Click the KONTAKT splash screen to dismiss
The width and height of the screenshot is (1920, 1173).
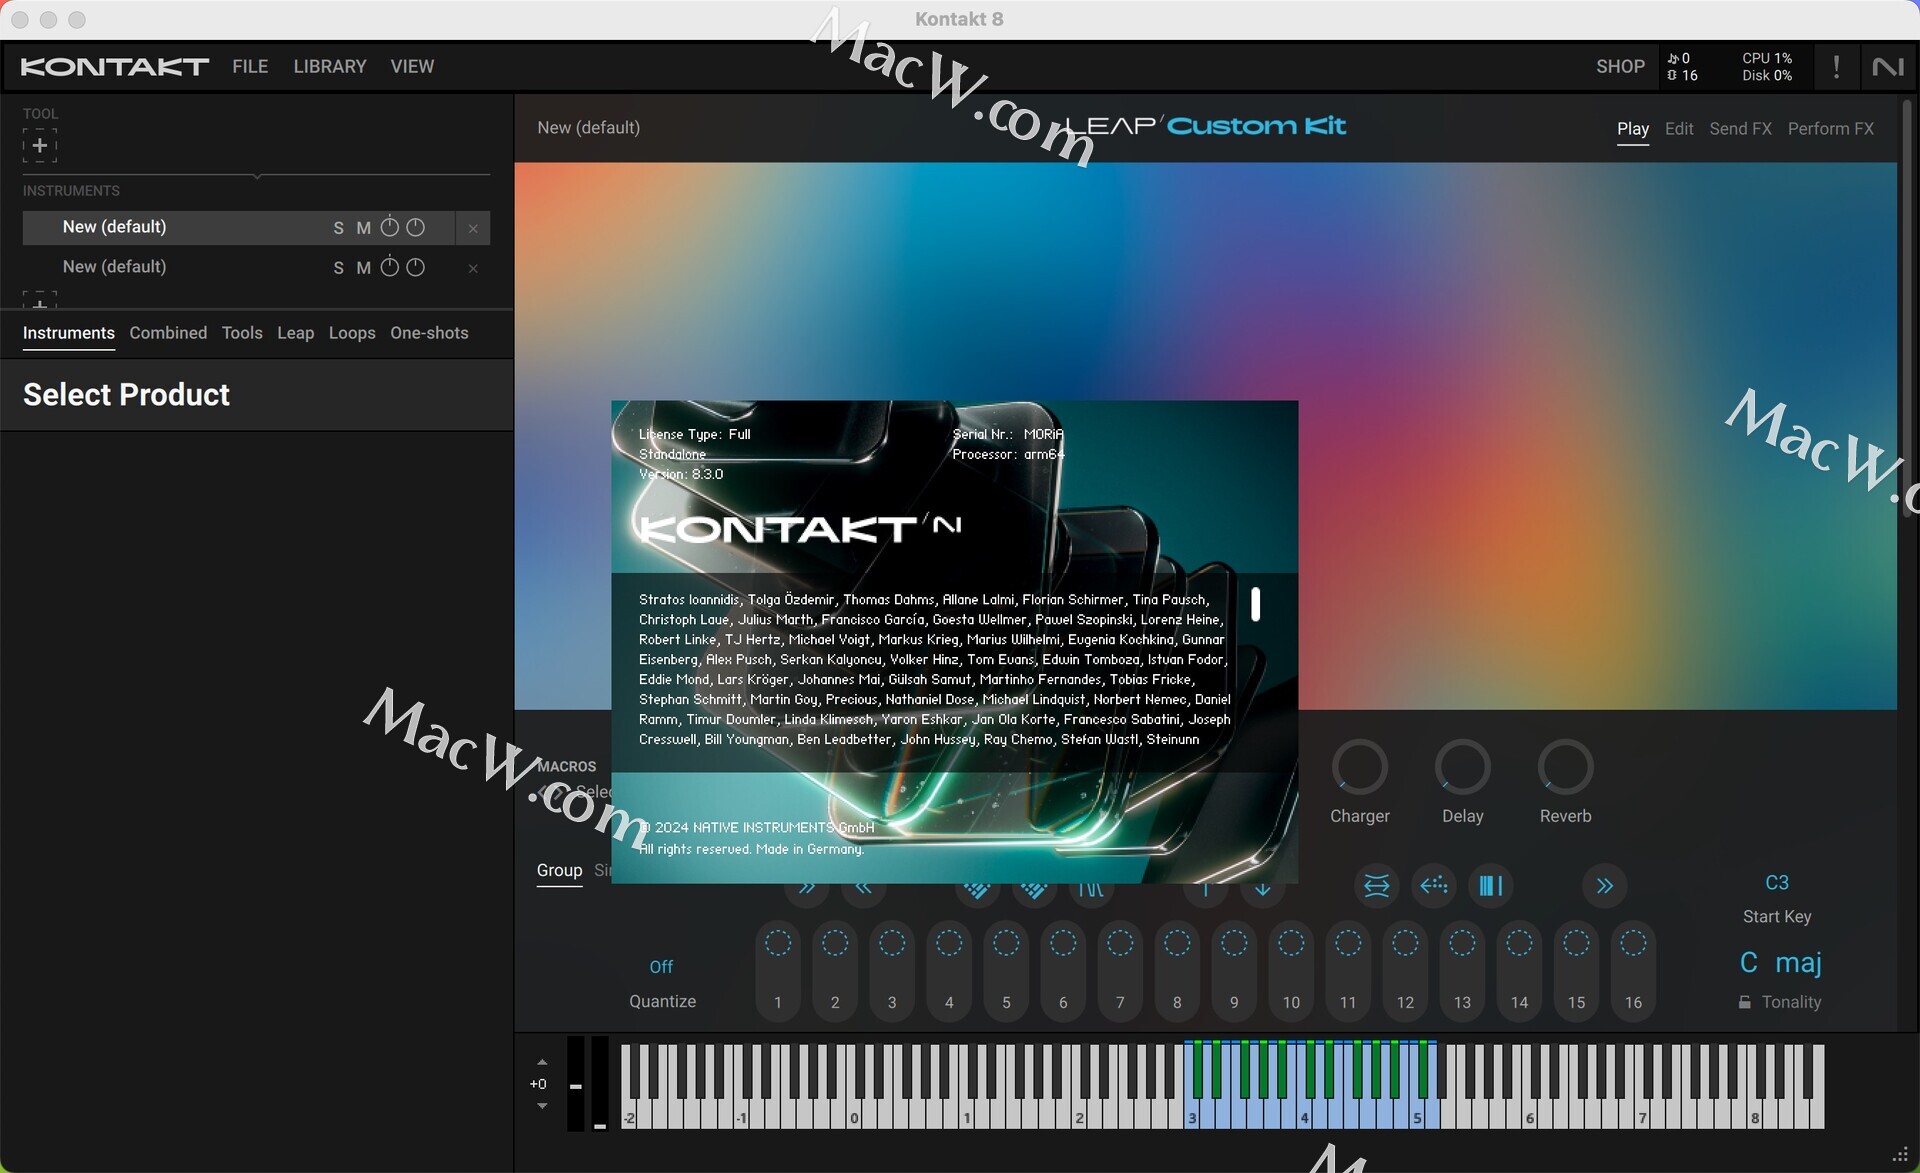(954, 642)
